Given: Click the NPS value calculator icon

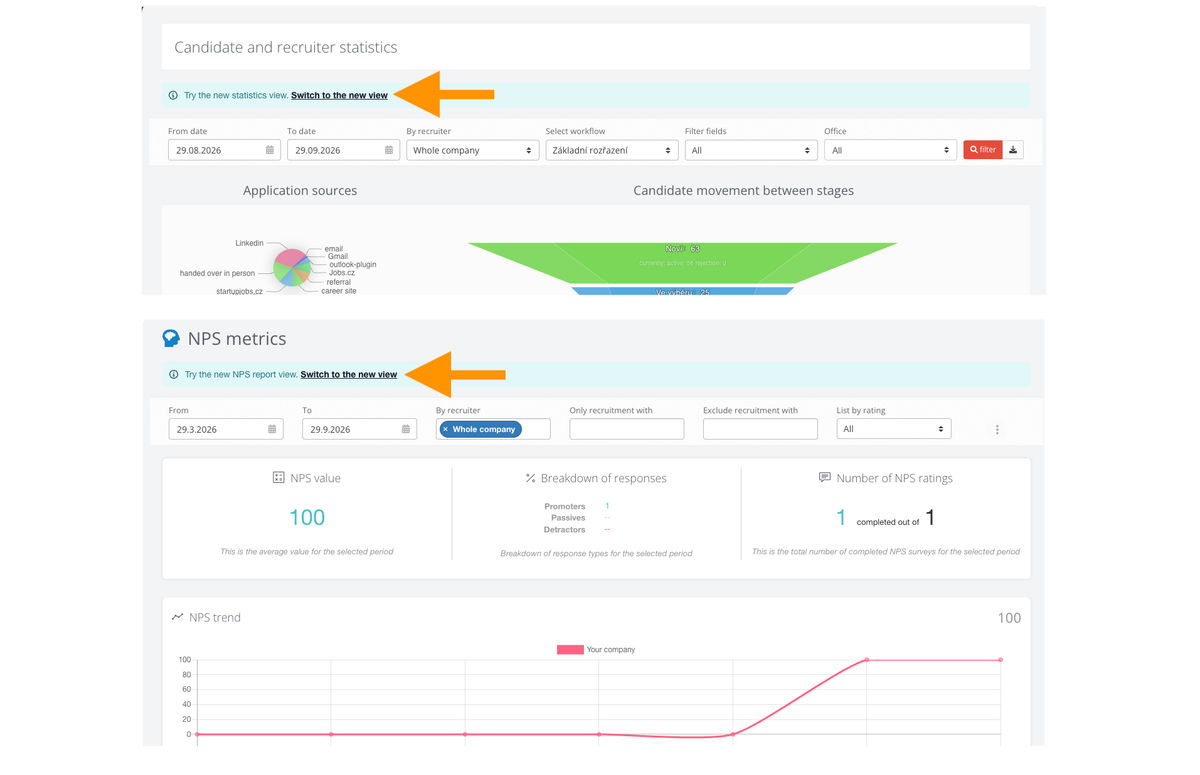Looking at the screenshot, I should coord(278,478).
